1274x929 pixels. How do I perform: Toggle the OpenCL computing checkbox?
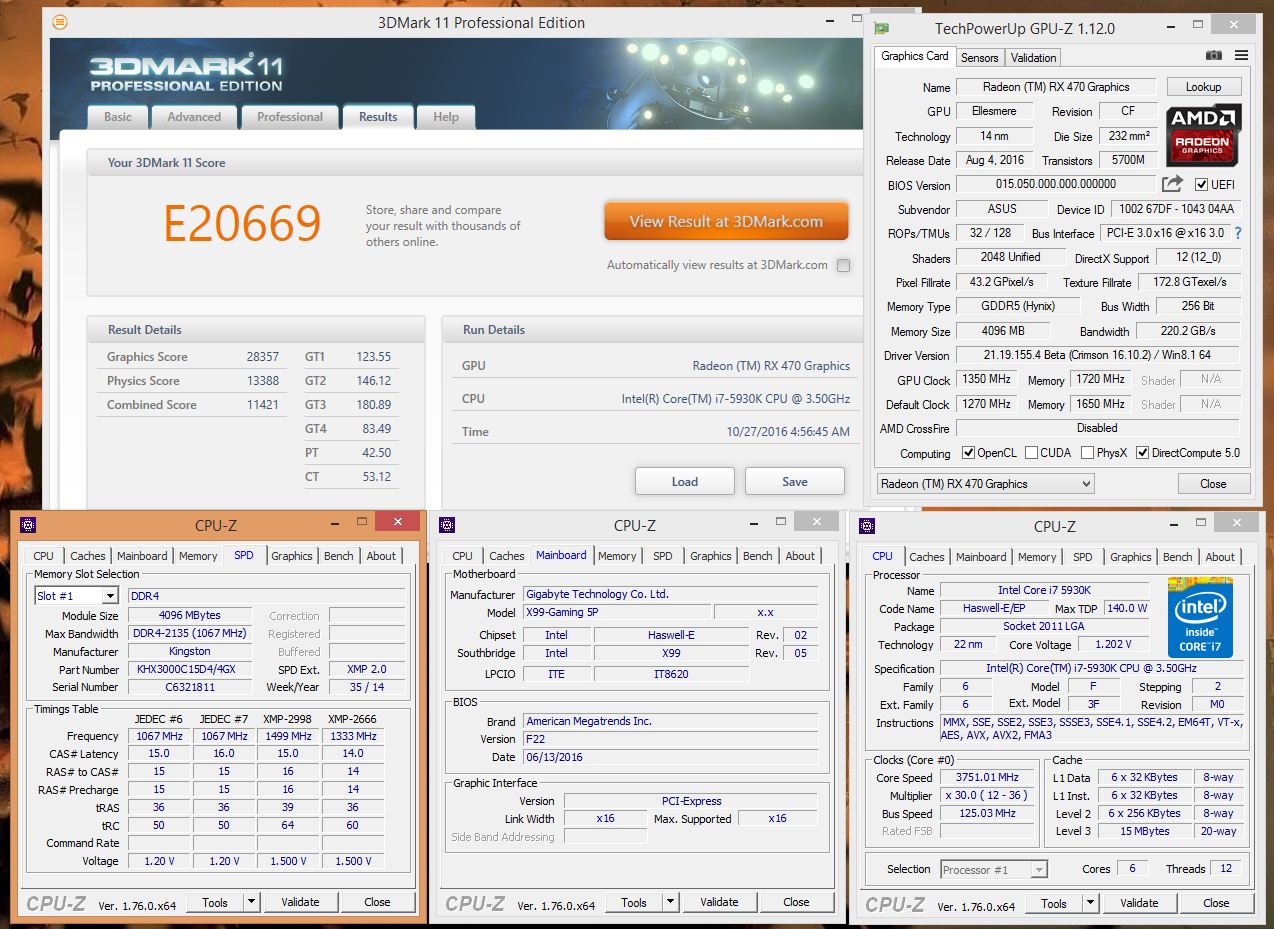(x=968, y=453)
